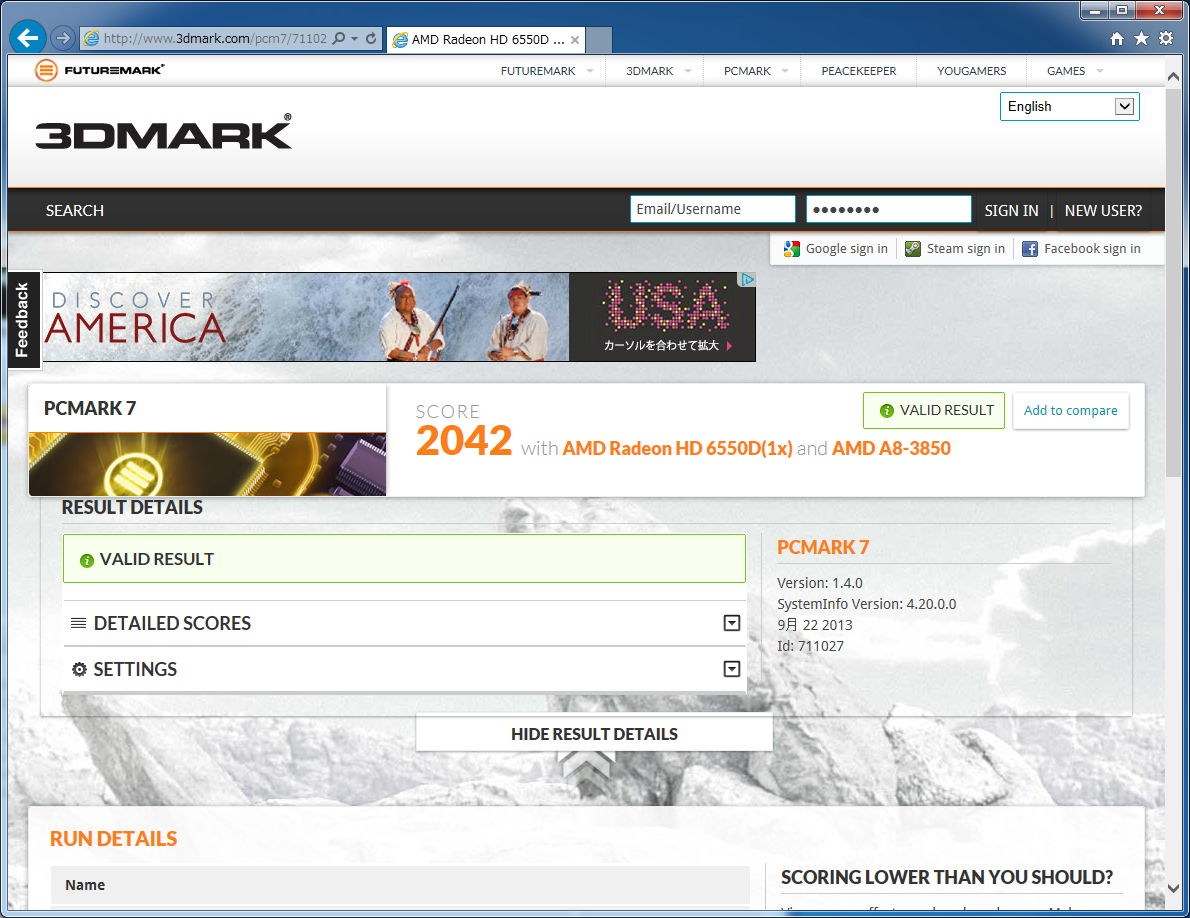The image size is (1190, 918).
Task: Click the refresh icon in address bar
Action: point(371,38)
